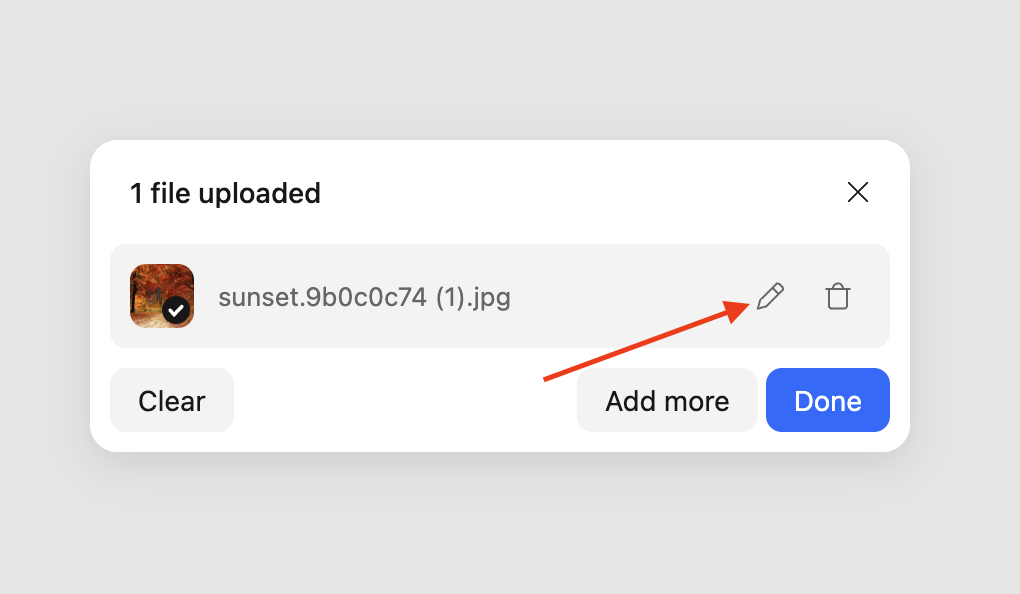
Task: Click the upload success checkmark badge
Action: [176, 310]
